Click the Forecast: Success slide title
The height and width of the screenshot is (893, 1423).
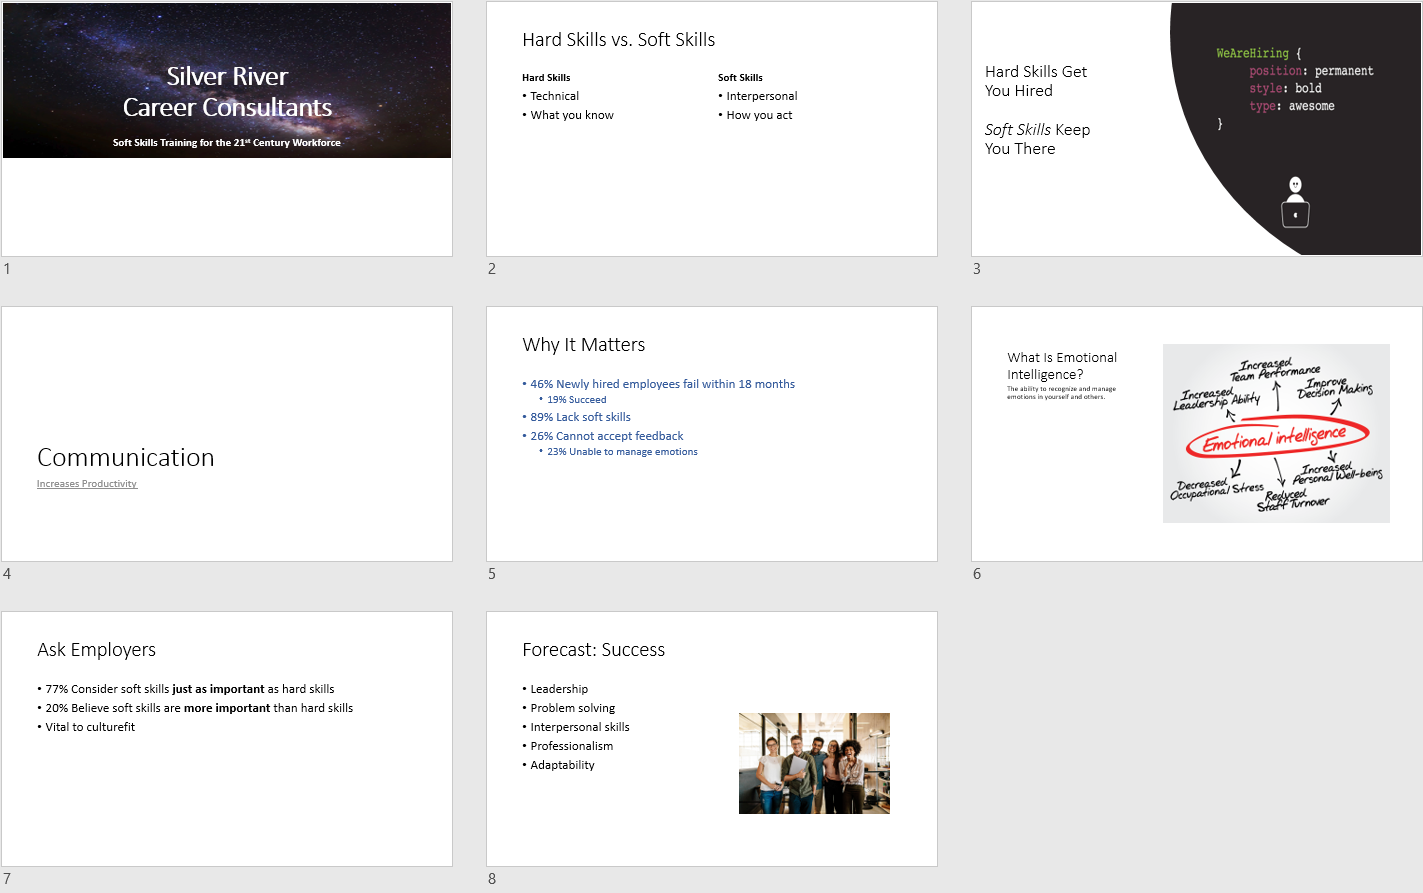(593, 650)
